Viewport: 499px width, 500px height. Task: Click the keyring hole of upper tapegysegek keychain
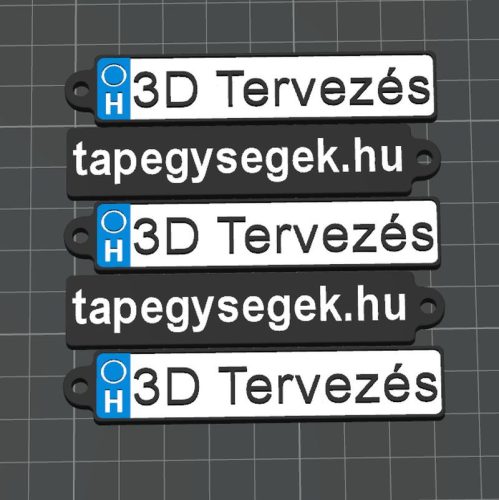point(425,158)
